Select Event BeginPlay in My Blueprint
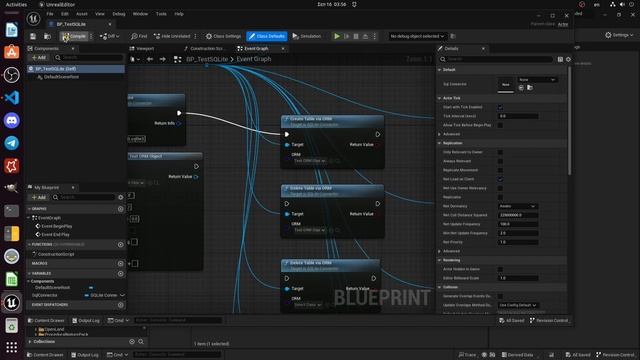Viewport: 640px width, 360px height. point(56,226)
